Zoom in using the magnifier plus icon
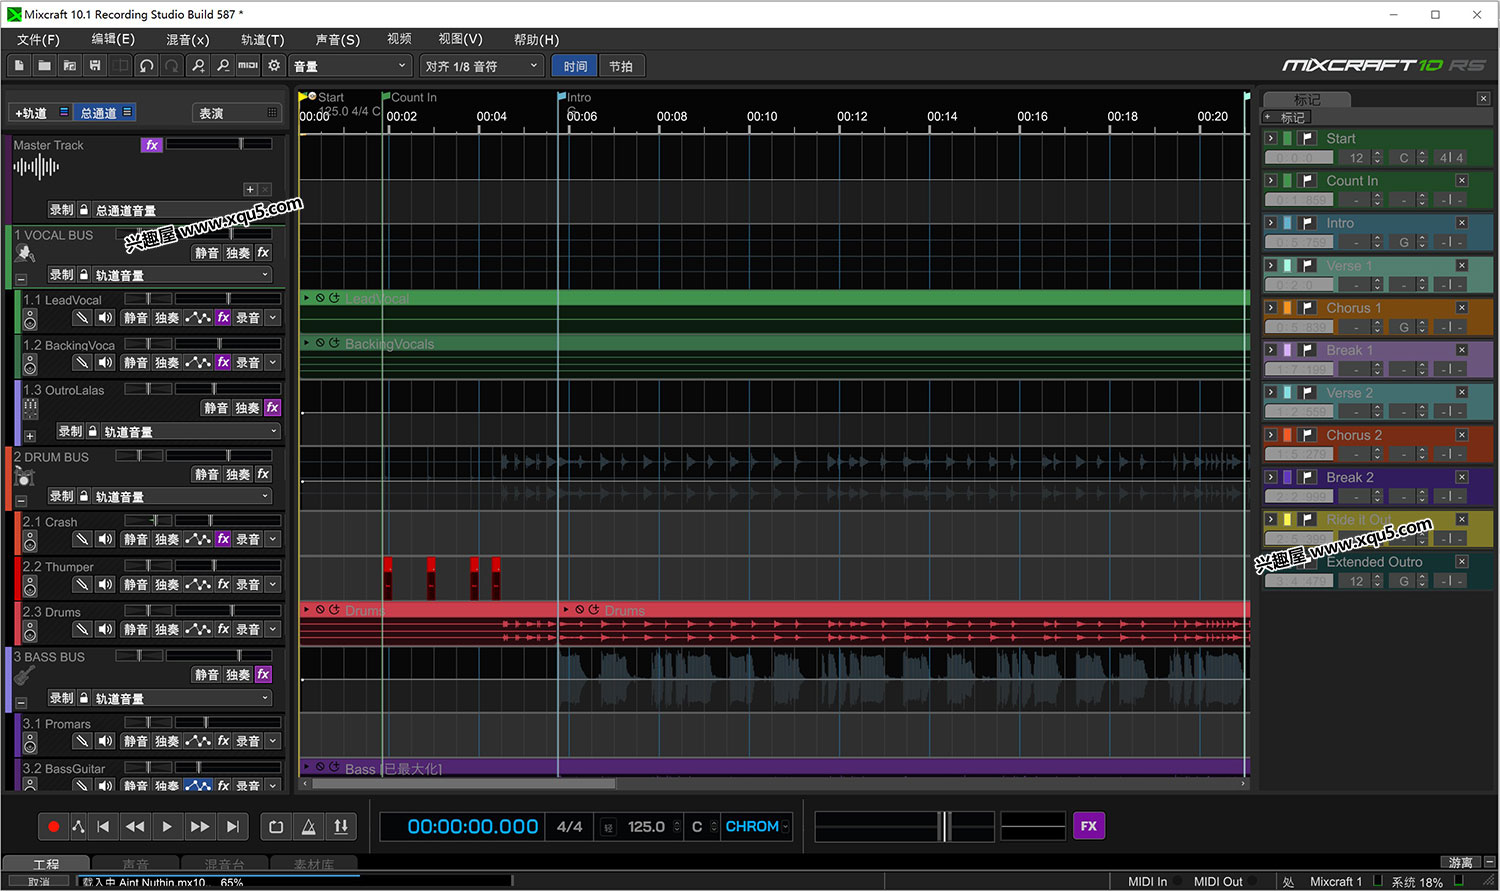 point(198,66)
